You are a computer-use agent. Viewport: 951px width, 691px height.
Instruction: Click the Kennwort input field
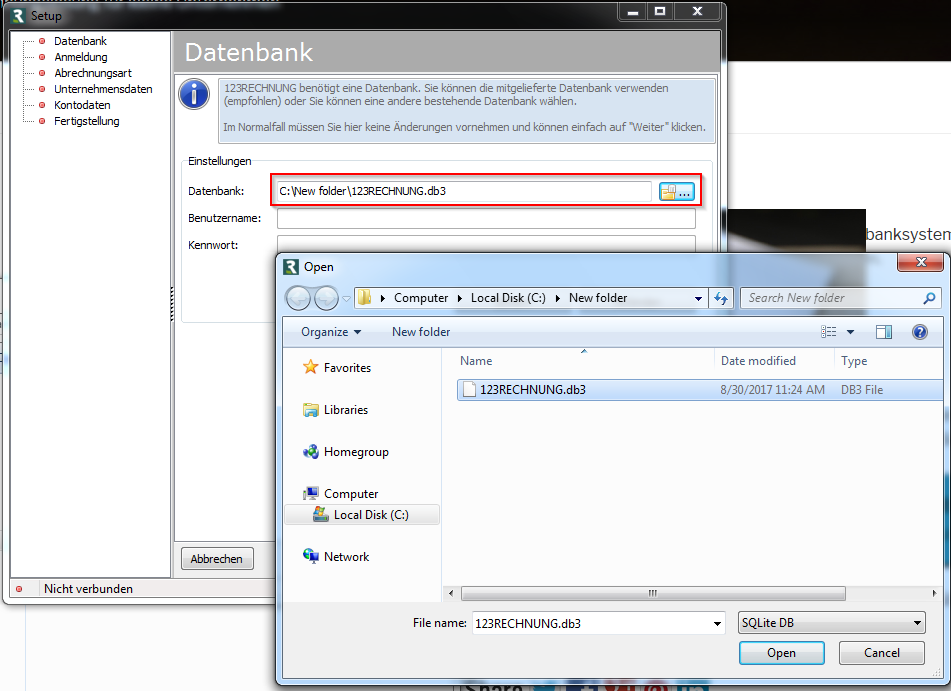486,244
